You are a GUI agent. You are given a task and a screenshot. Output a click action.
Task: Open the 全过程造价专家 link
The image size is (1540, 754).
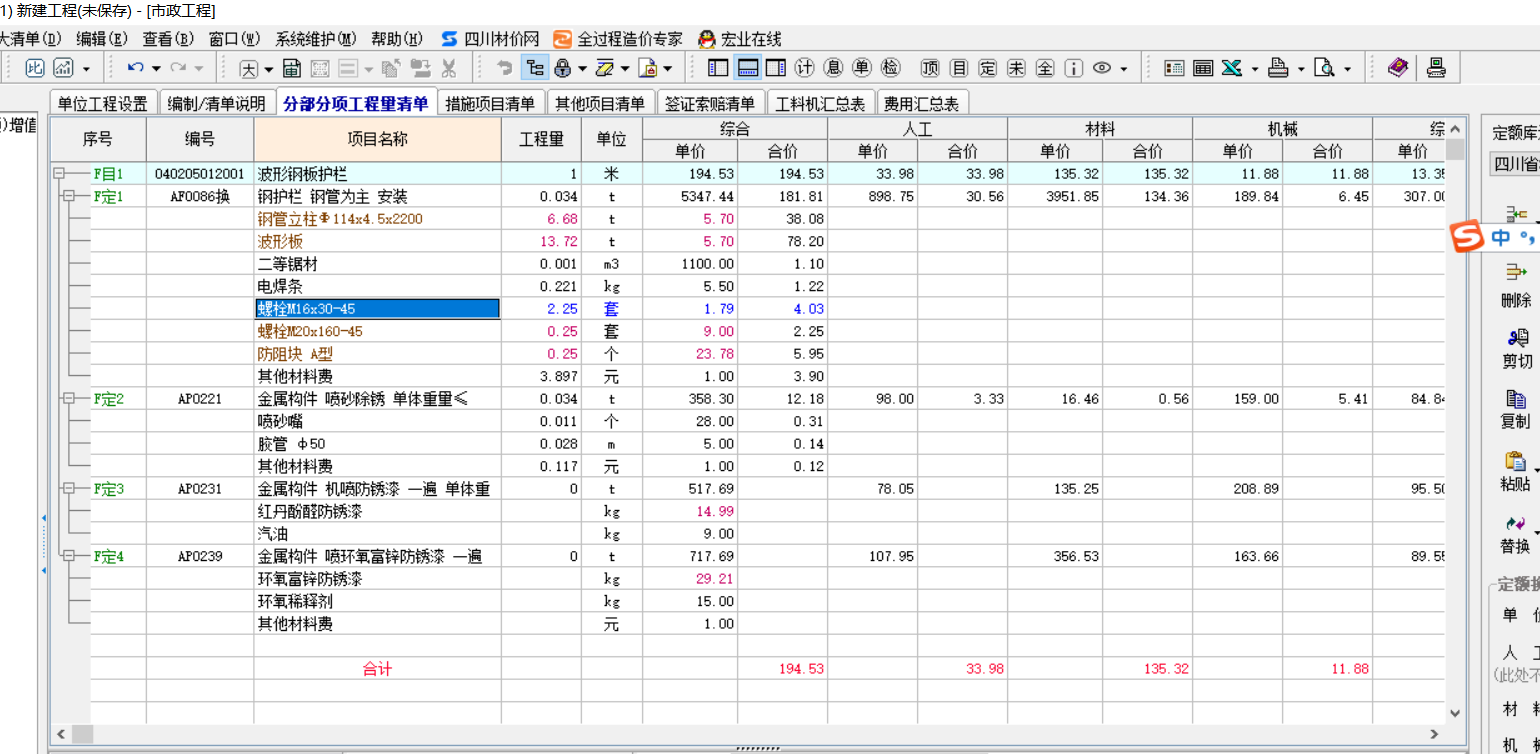(619, 39)
